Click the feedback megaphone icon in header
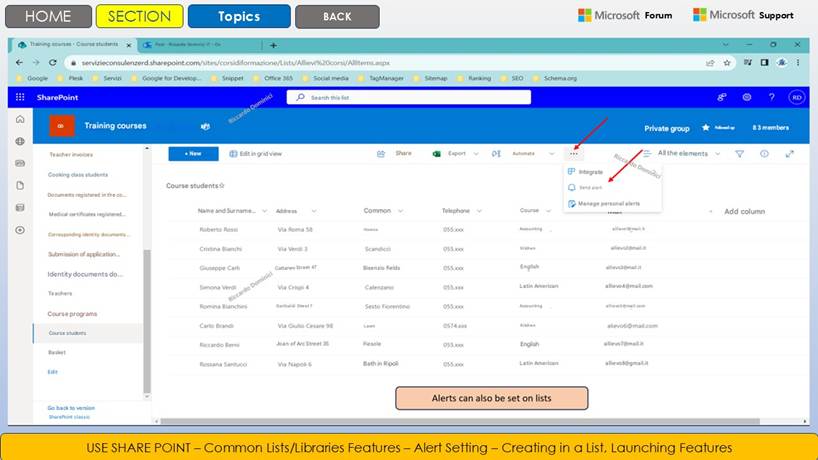 [721, 97]
